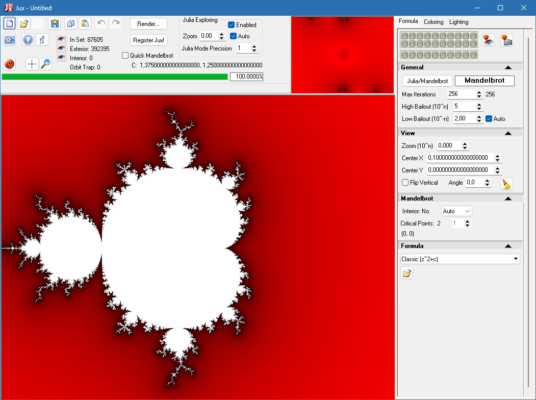Collapse the Mandelbrot section
This screenshot has height=400, width=536.
(508, 198)
